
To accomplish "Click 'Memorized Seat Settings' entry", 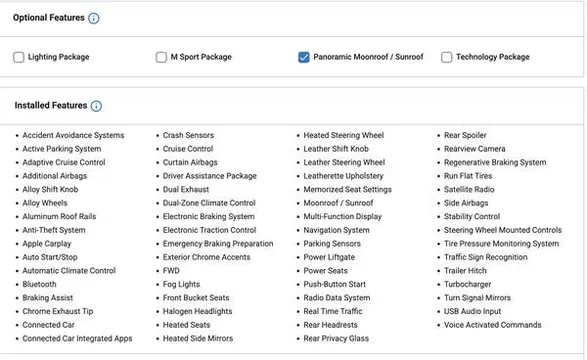I will tap(347, 189).
